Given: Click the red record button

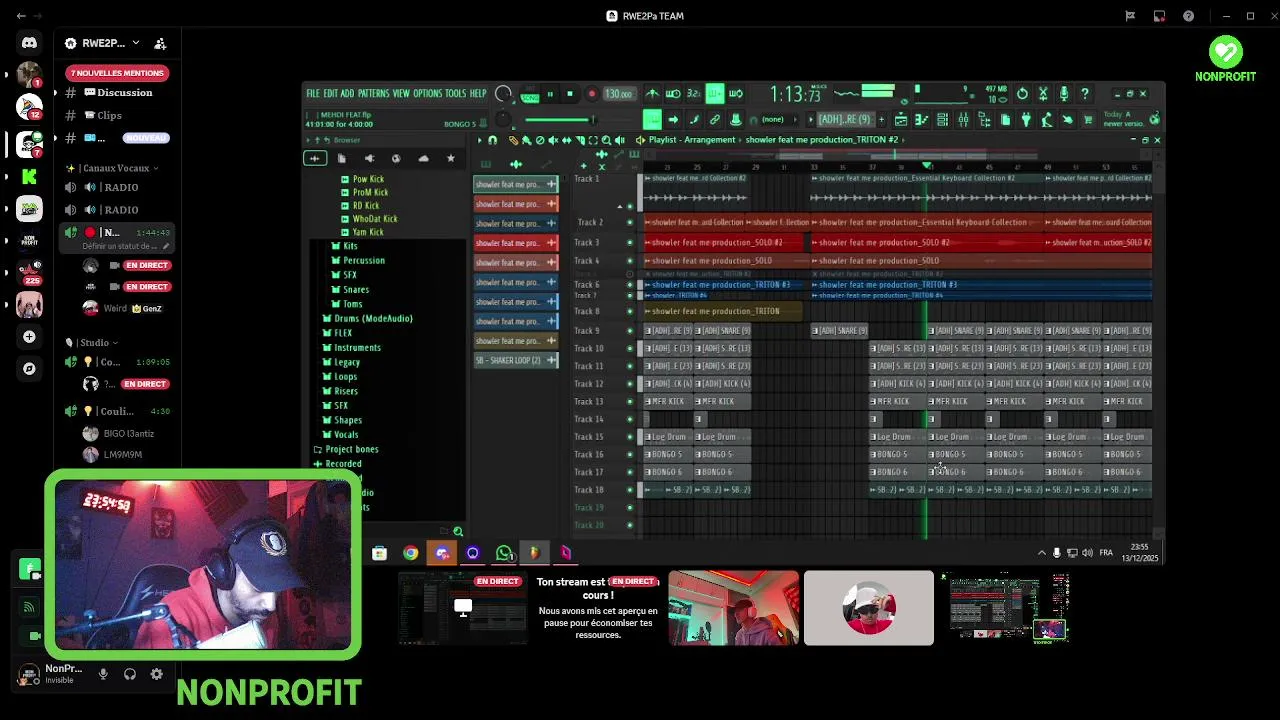Looking at the screenshot, I should [x=591, y=94].
